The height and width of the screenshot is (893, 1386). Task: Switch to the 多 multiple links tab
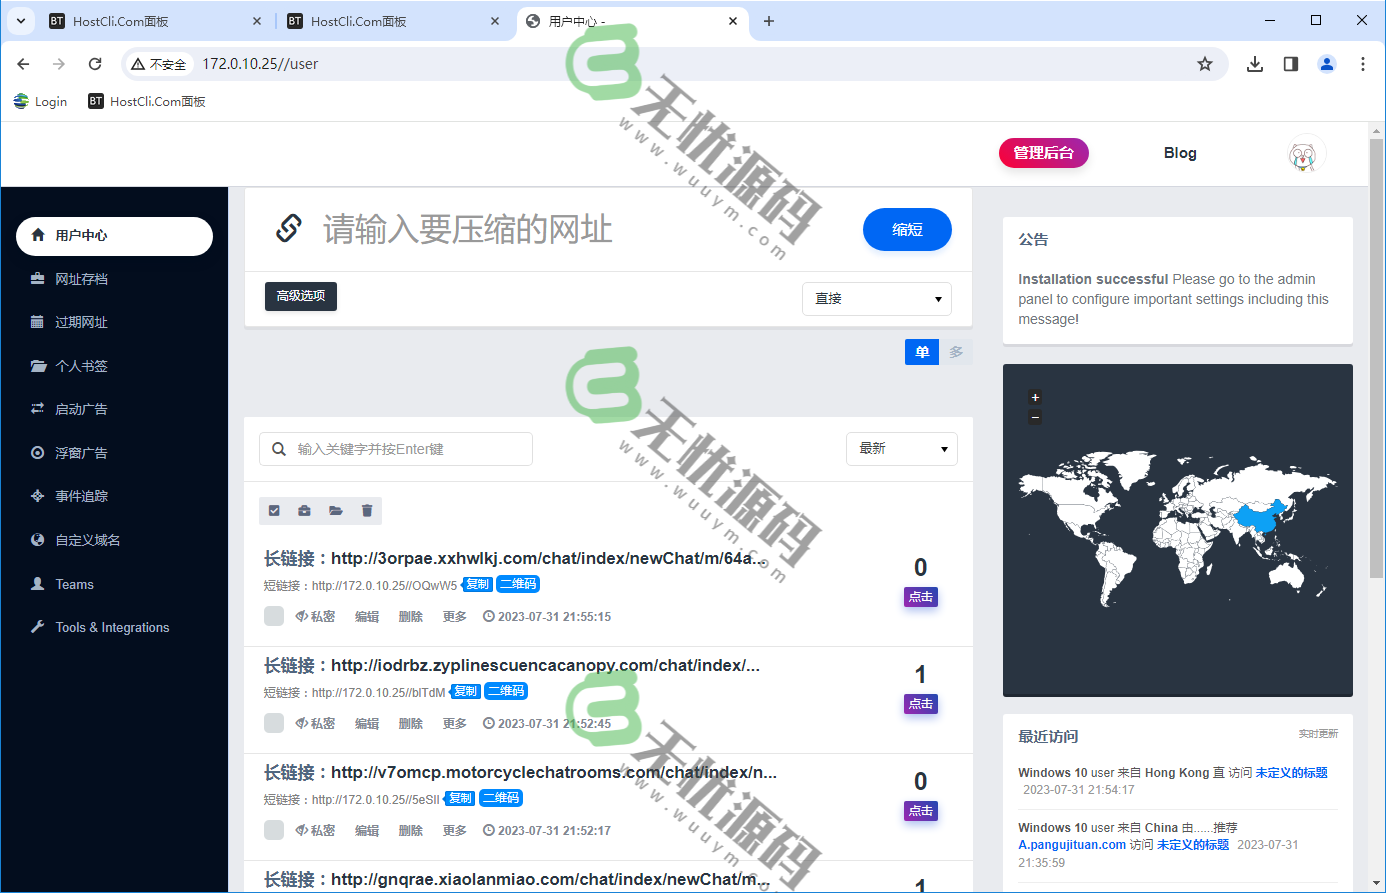(x=955, y=351)
